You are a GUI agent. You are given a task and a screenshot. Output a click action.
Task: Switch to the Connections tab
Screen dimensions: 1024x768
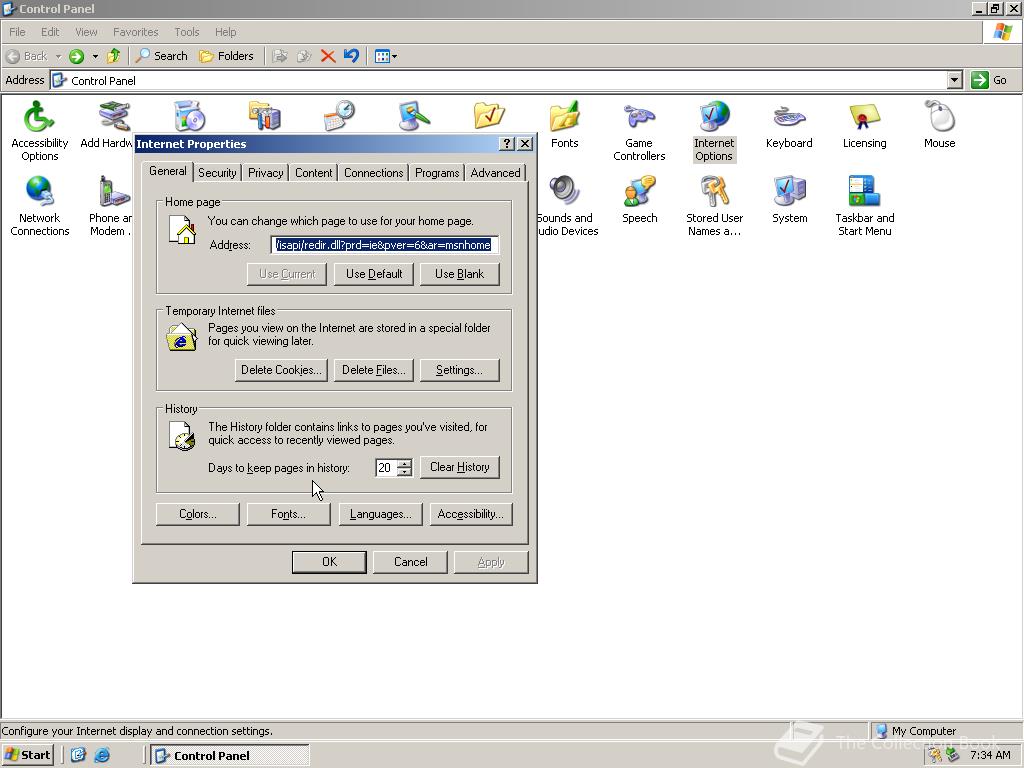coord(374,173)
